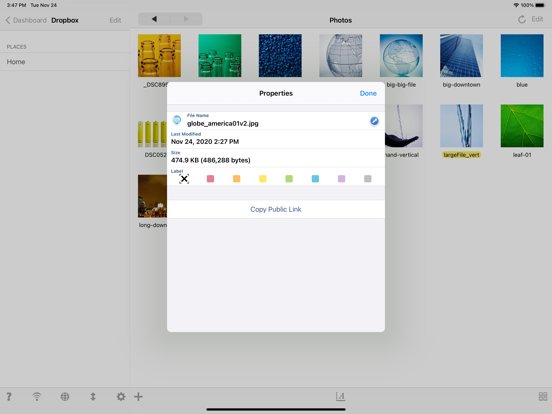552x414 pixels.
Task: Choose the orange label color
Action: [237, 179]
